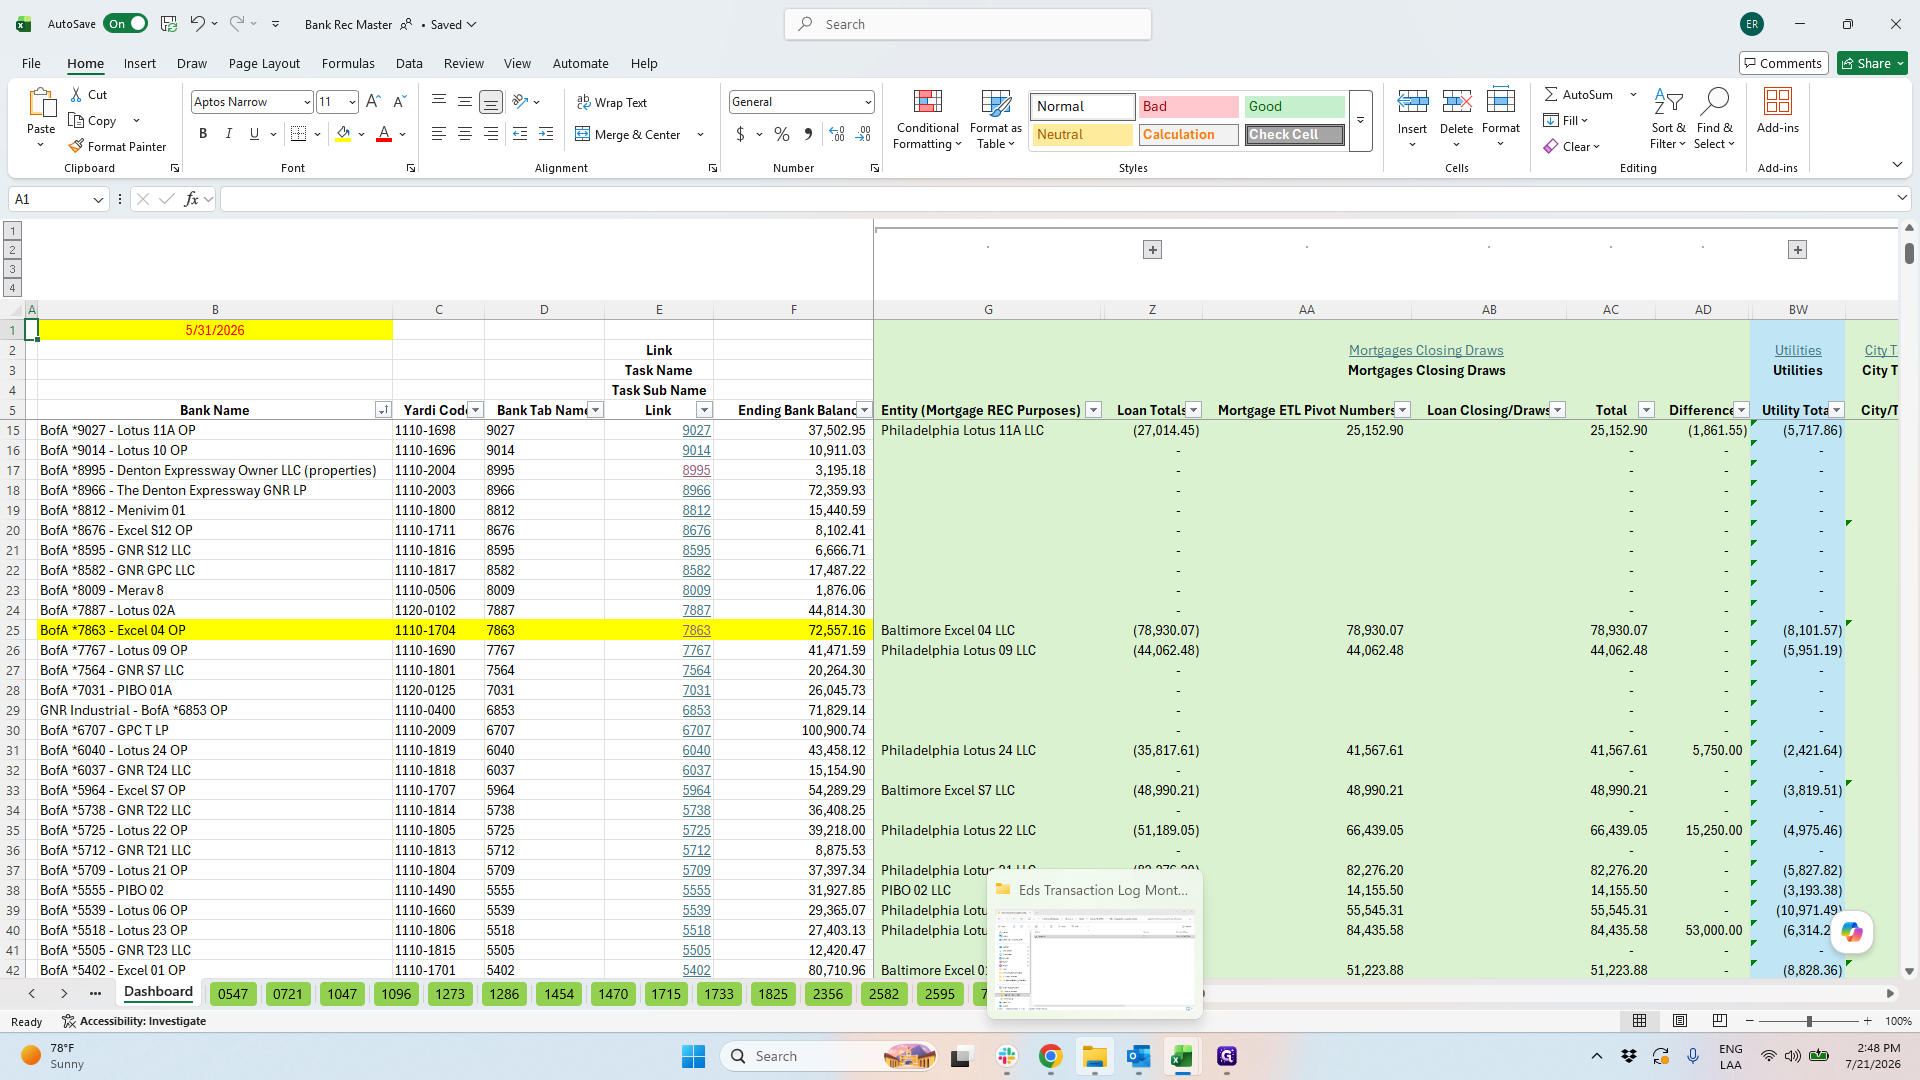Apply Percent Style format
1920x1080 pixels.
[782, 134]
